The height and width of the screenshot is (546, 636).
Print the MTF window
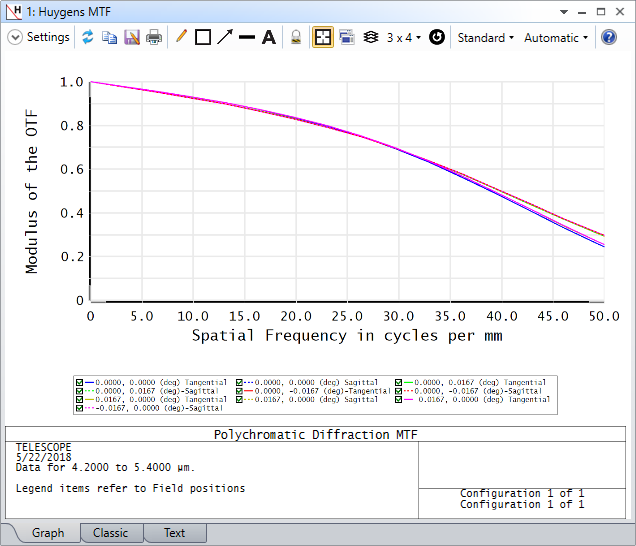click(x=154, y=38)
